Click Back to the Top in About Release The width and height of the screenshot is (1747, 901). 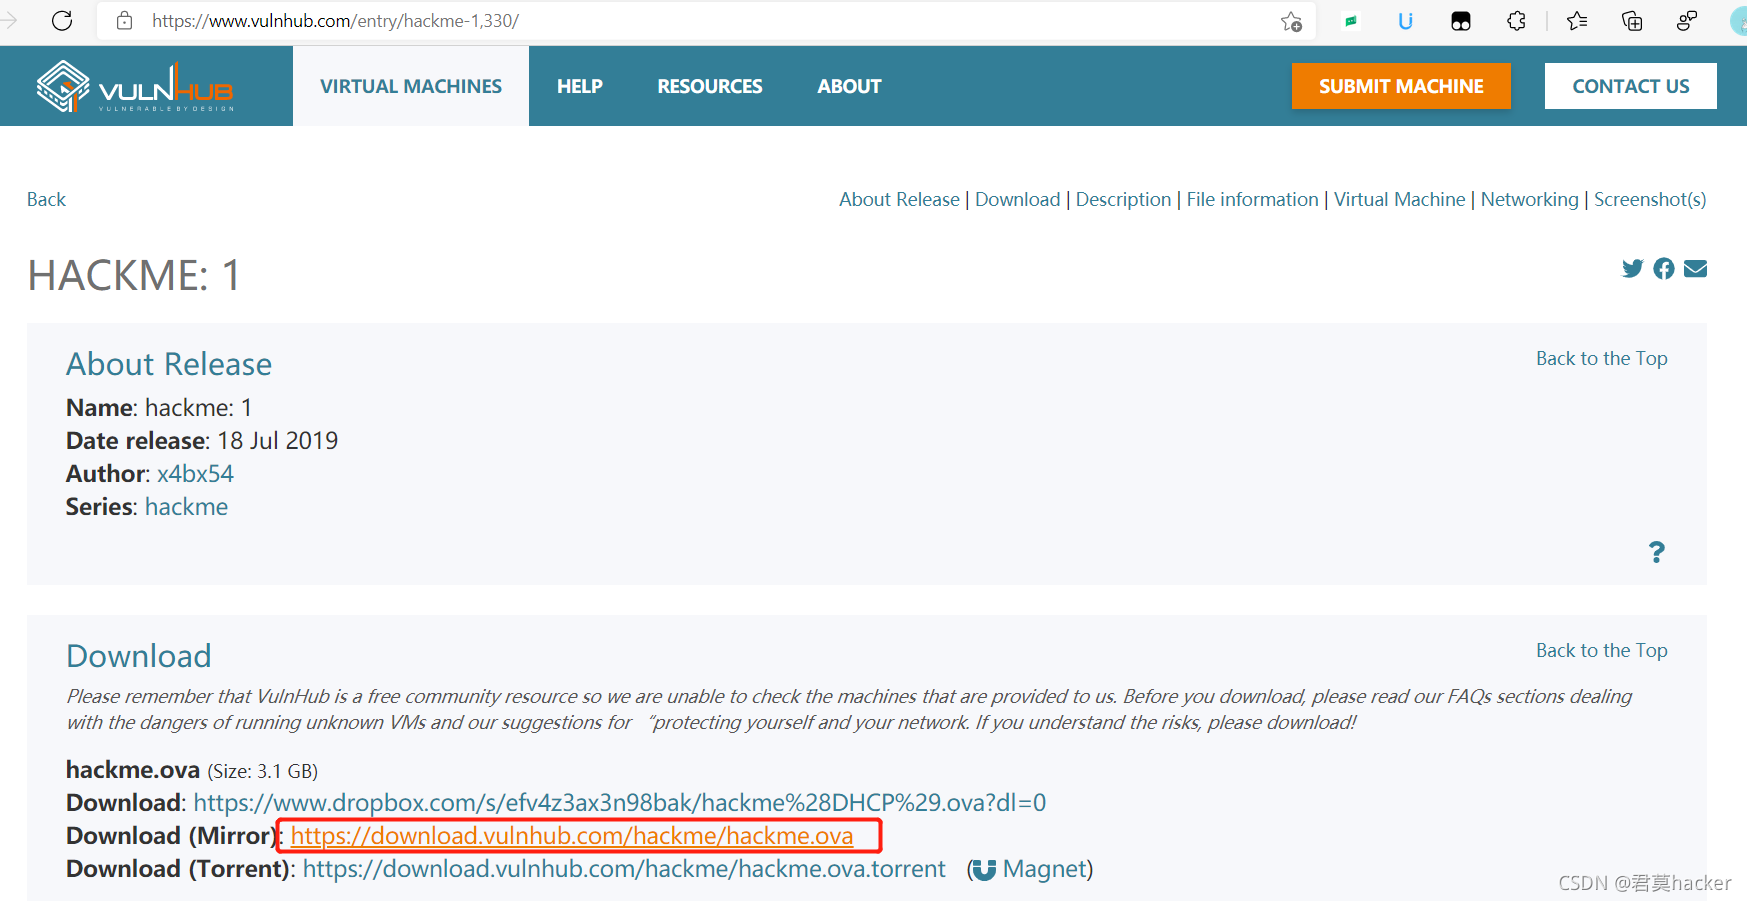coord(1601,358)
